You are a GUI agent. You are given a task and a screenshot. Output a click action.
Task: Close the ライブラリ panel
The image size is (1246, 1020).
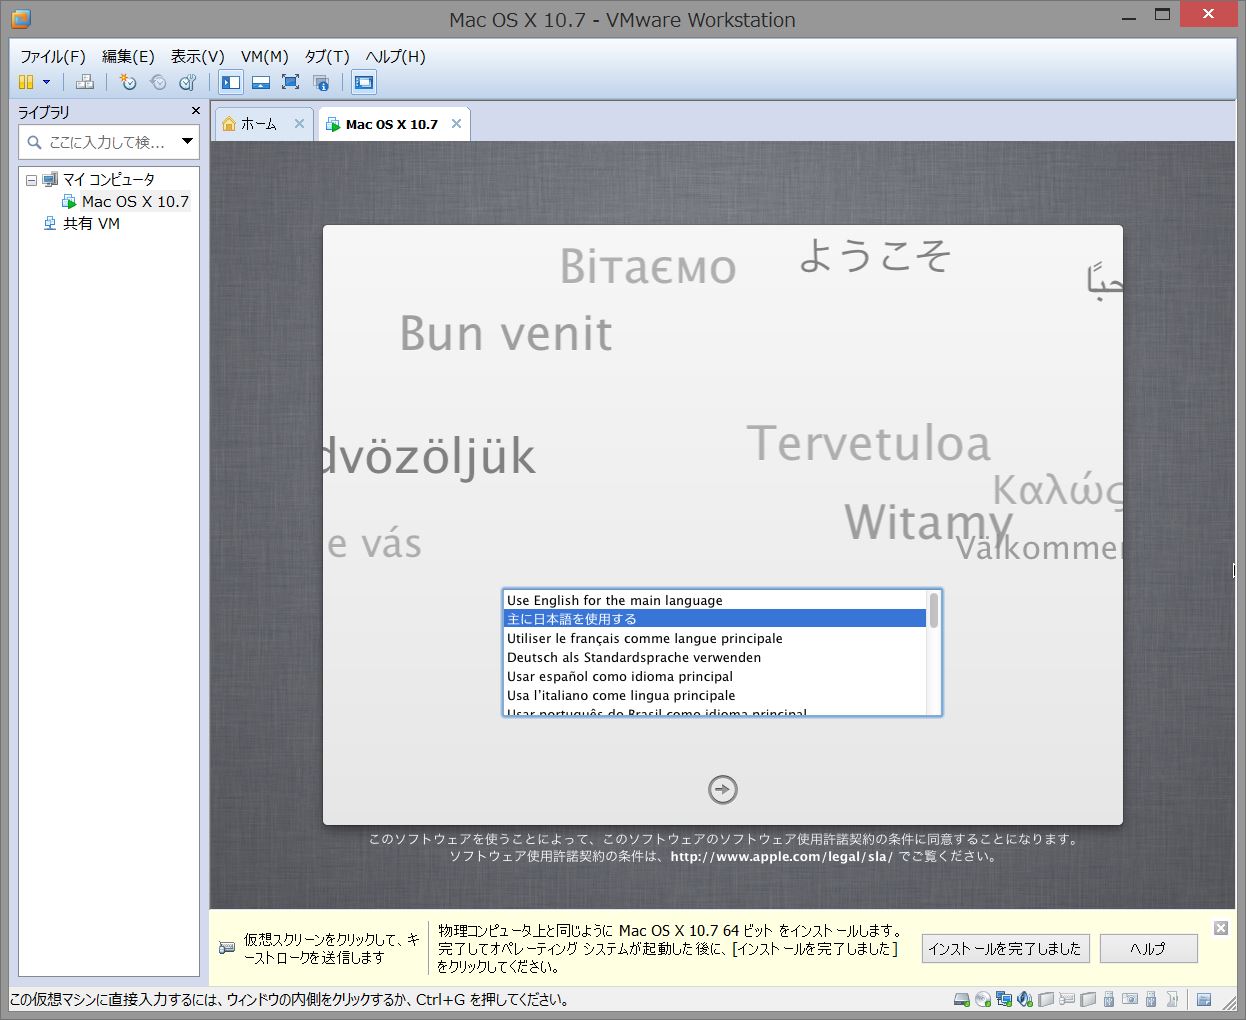pos(195,111)
